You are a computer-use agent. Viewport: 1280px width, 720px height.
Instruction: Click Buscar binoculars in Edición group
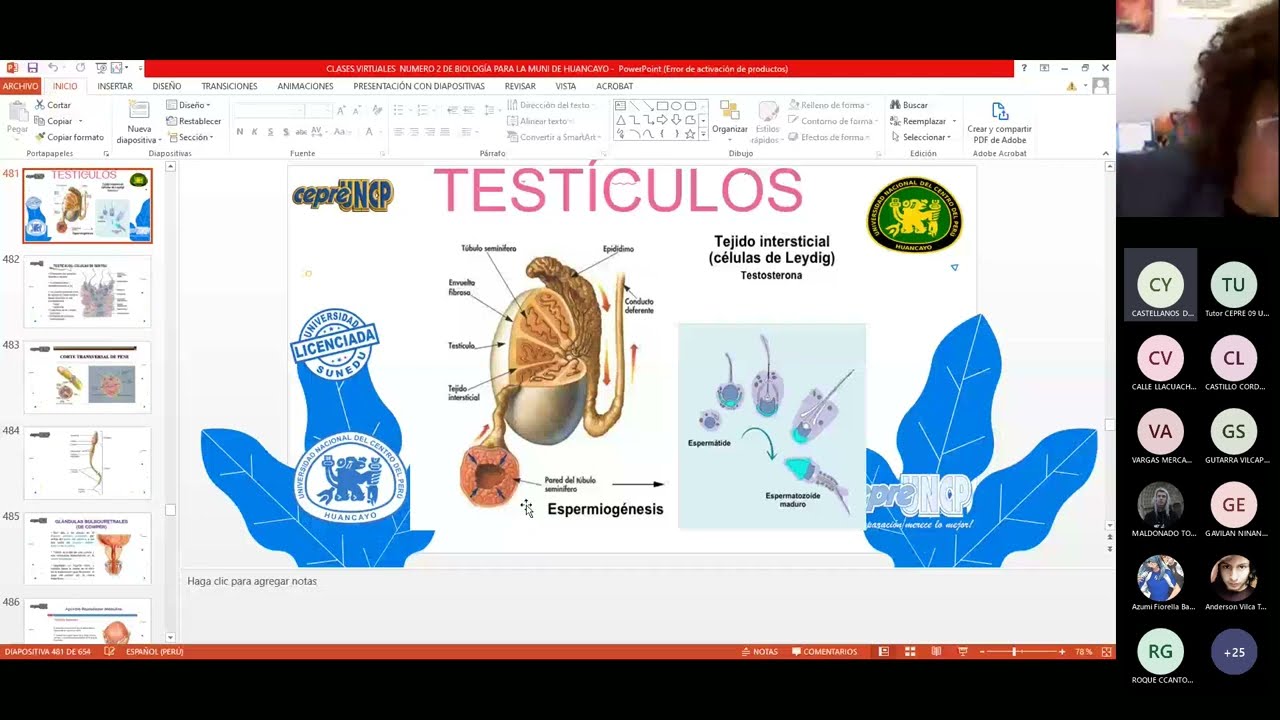point(909,105)
